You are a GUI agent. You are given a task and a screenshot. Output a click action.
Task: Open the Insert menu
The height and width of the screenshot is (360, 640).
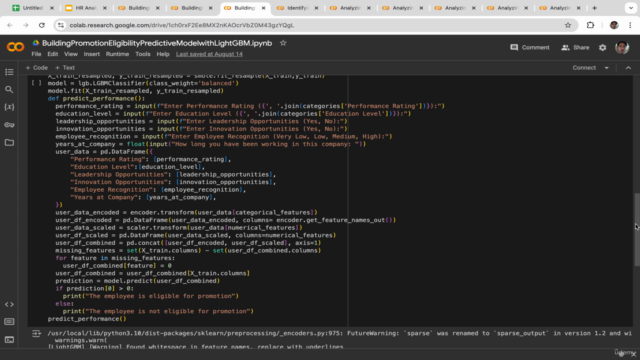coord(91,54)
